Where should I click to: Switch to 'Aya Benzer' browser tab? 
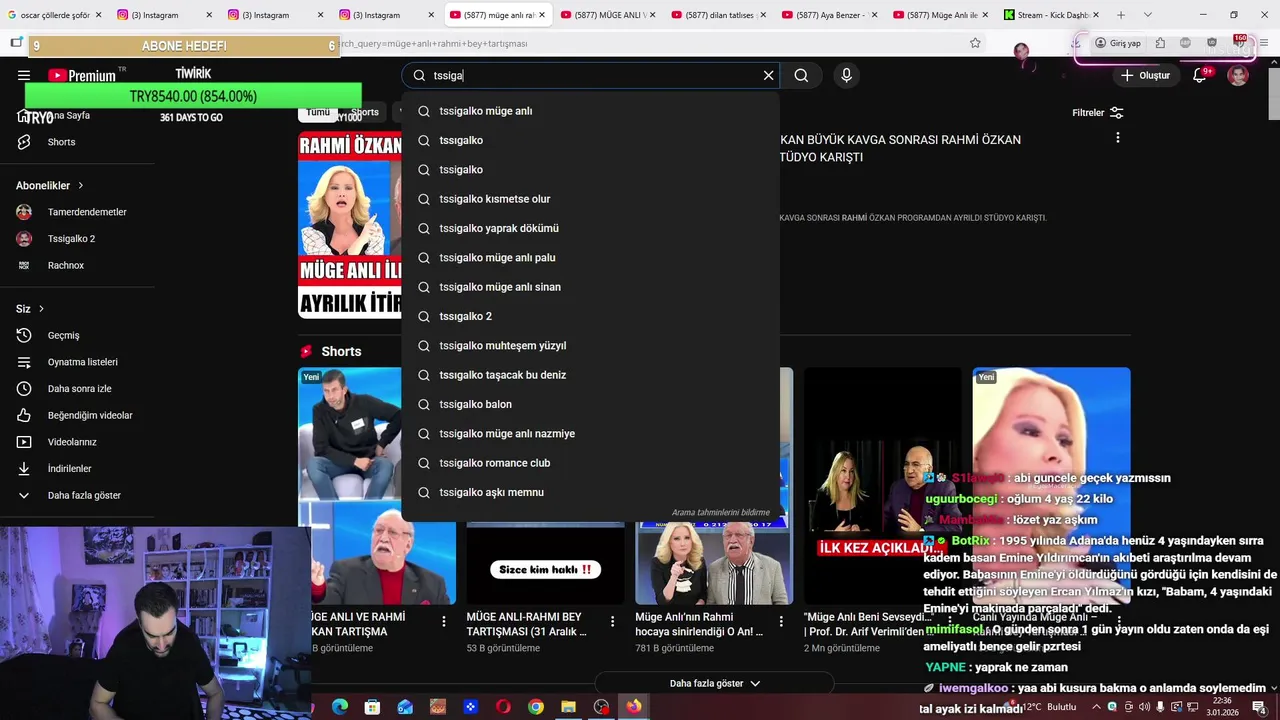pyautogui.click(x=830, y=15)
